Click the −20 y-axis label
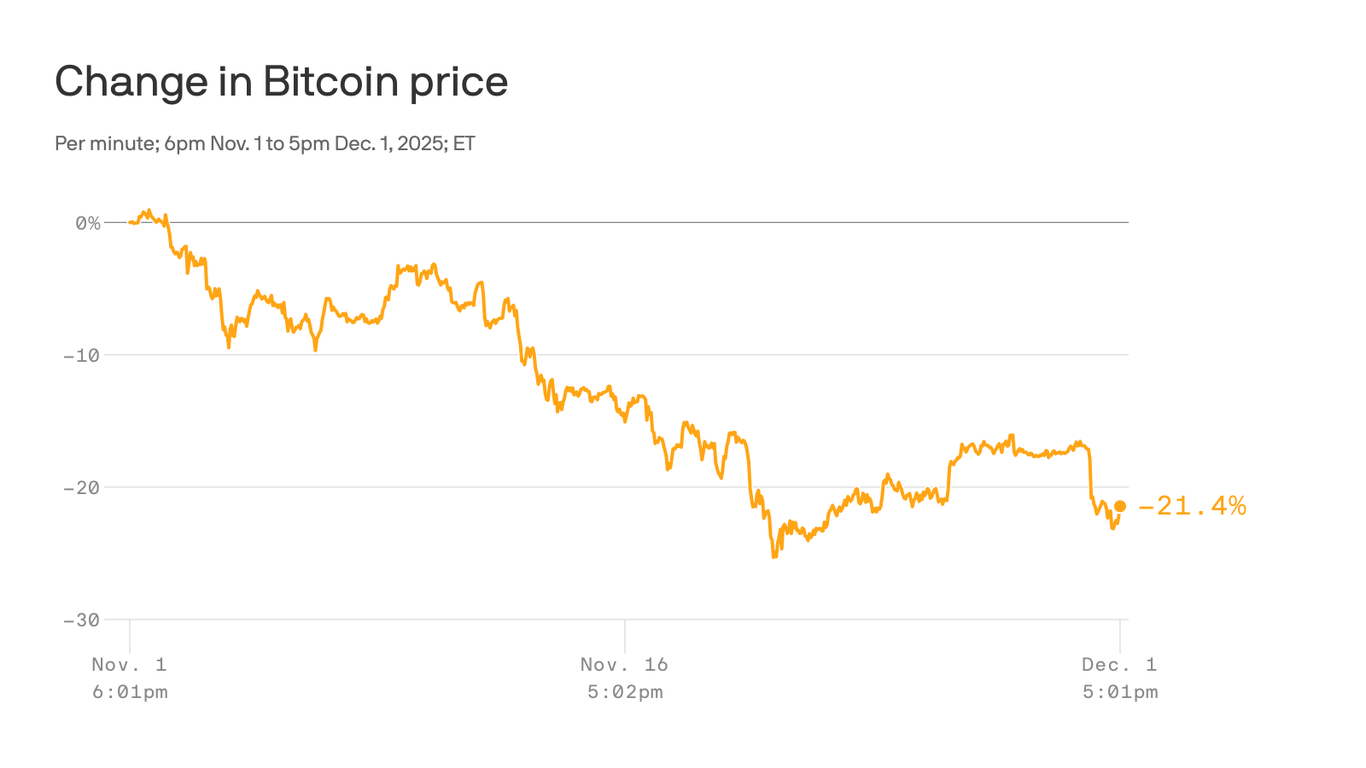The height and width of the screenshot is (768, 1366). pyautogui.click(x=81, y=488)
